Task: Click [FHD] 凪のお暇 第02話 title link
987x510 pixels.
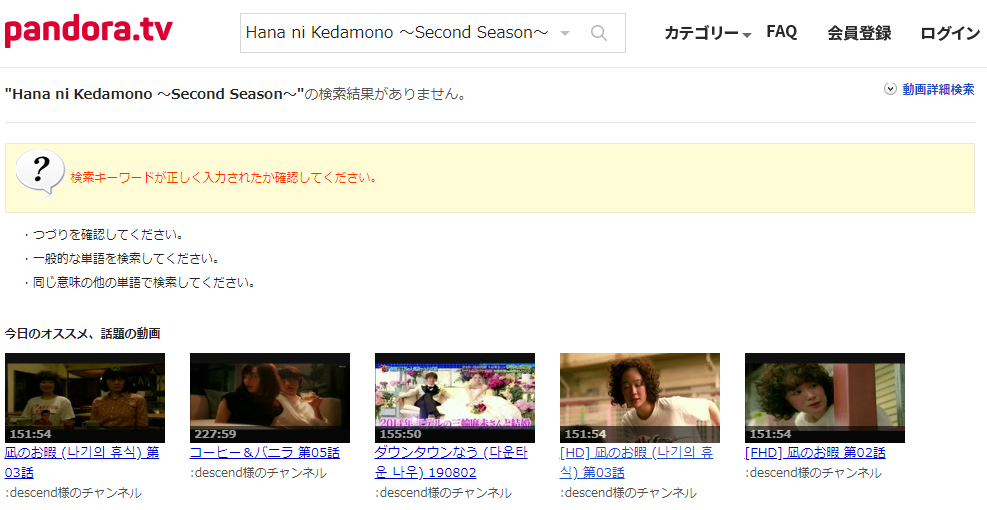Action: coord(815,453)
